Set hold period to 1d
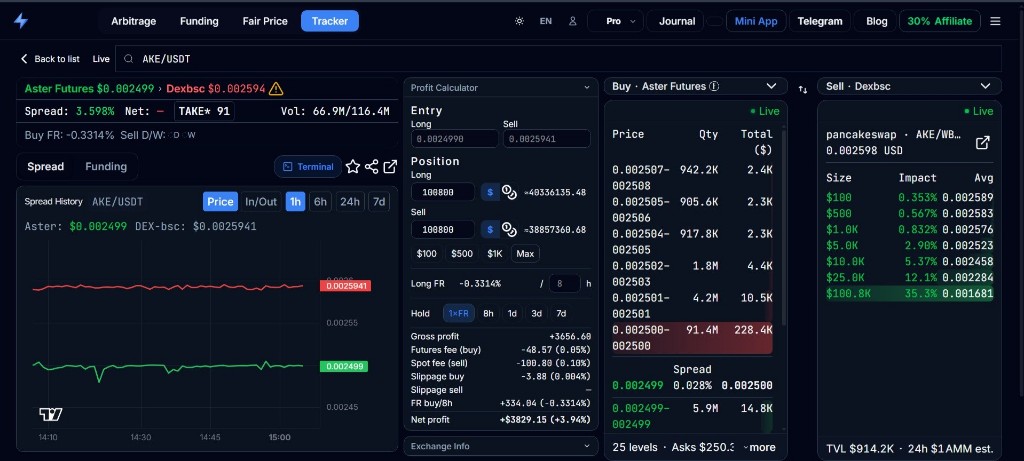1024x461 pixels. coord(513,313)
